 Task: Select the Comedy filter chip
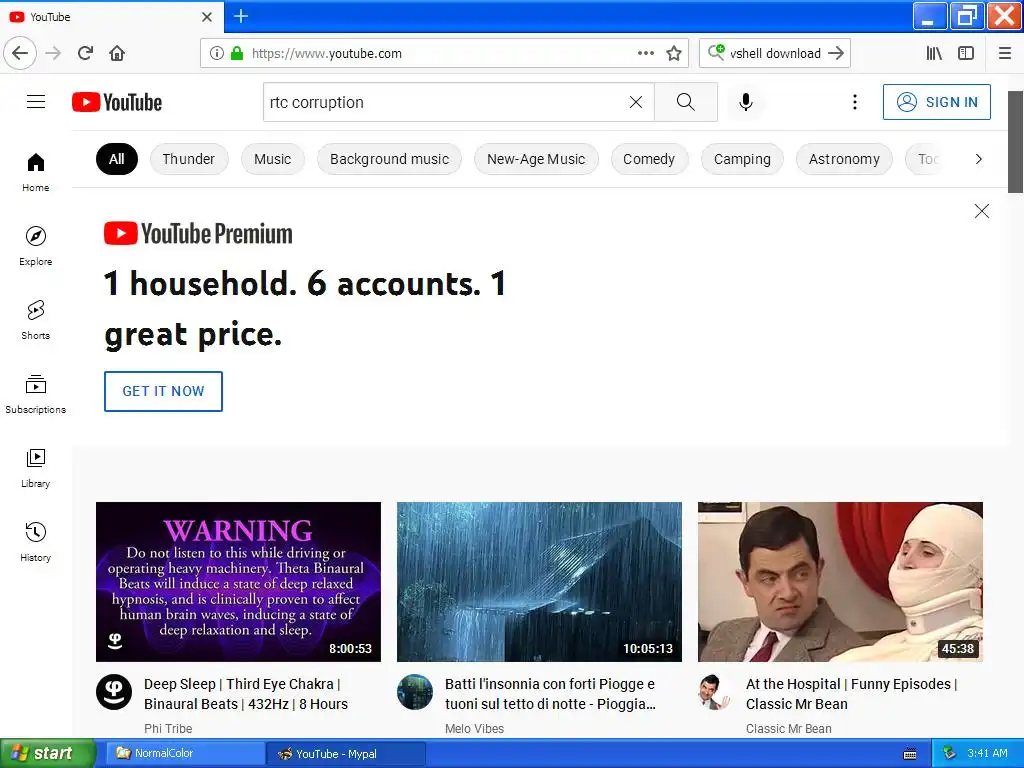coord(649,159)
